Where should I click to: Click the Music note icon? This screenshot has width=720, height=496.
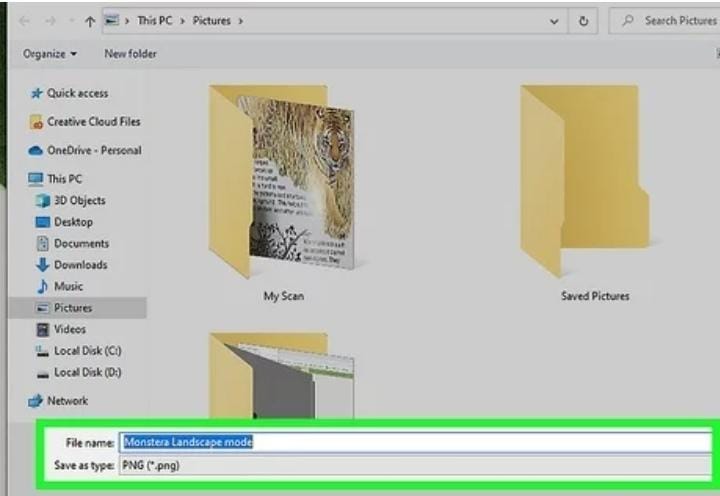click(x=42, y=287)
